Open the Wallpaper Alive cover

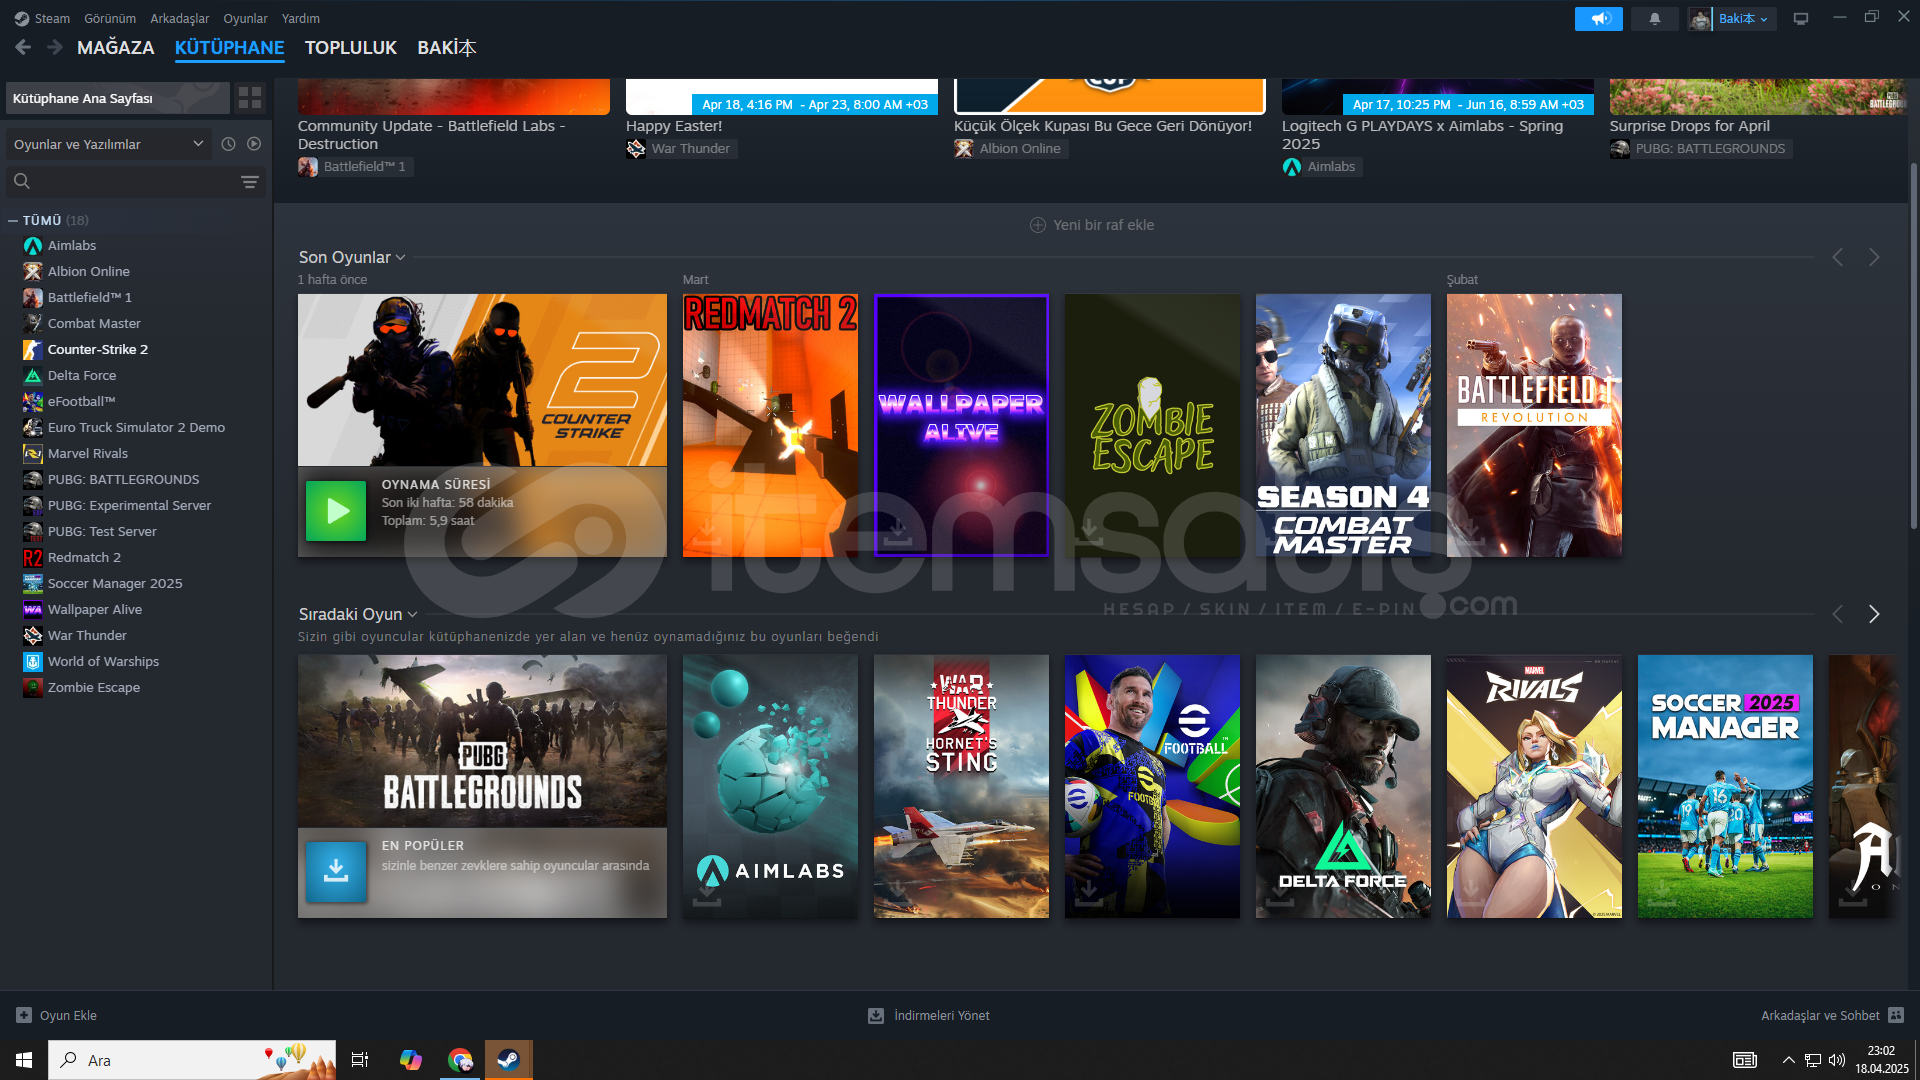point(961,425)
